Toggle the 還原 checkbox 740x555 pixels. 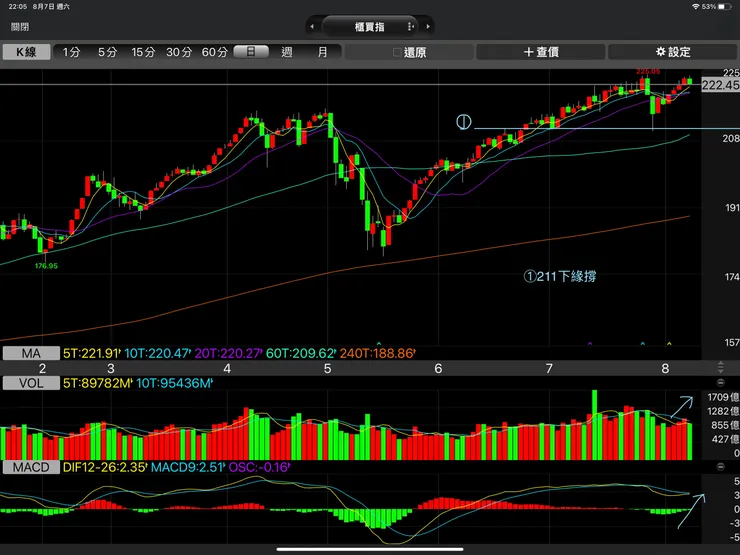click(x=397, y=52)
